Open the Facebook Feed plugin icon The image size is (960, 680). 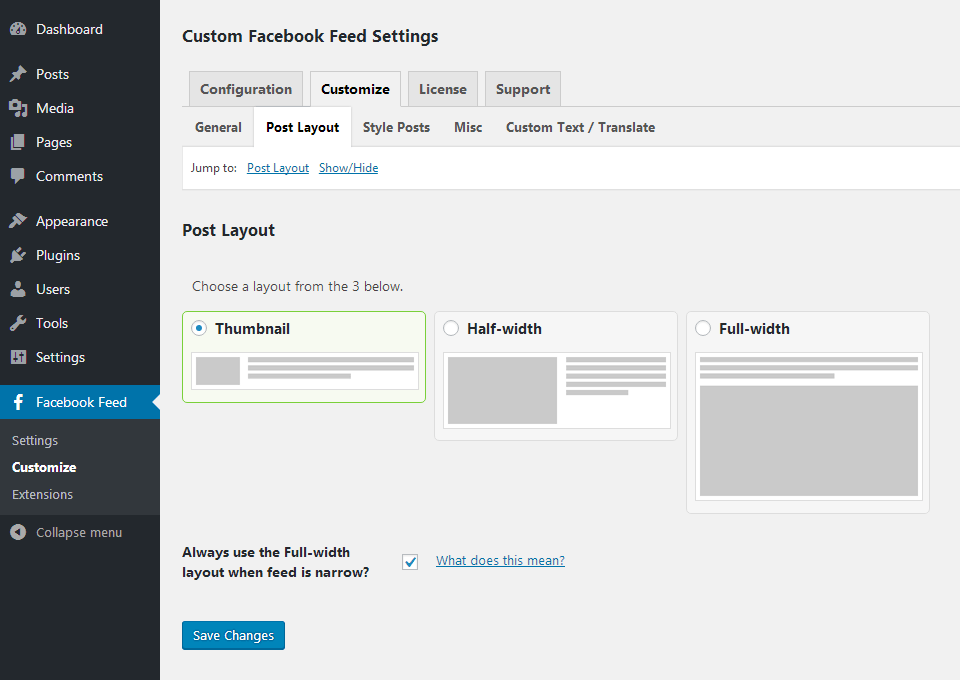click(x=18, y=402)
